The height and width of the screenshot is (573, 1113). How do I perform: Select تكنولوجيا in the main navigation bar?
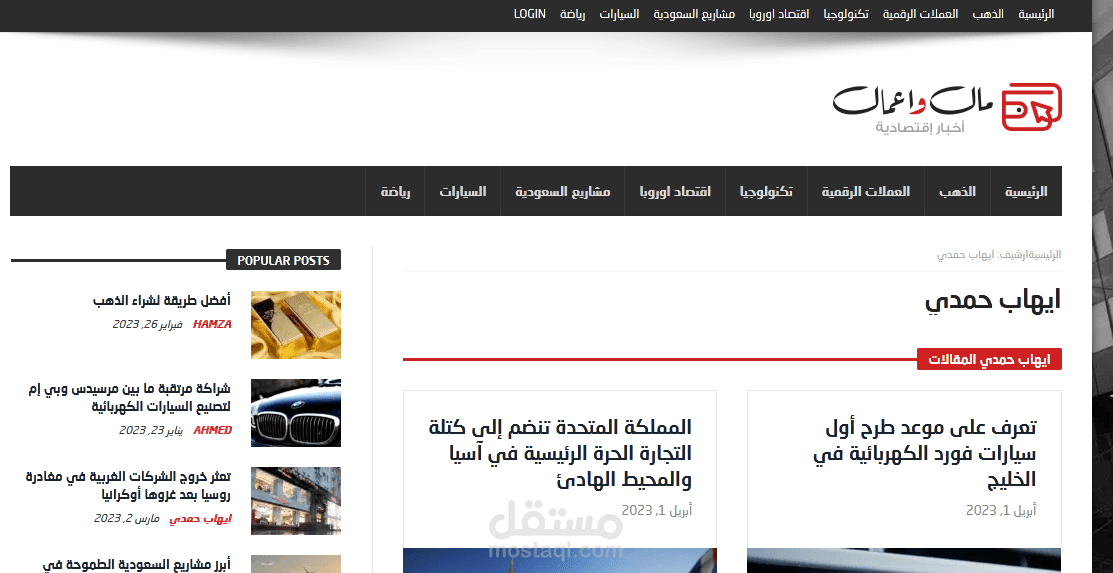pos(767,191)
